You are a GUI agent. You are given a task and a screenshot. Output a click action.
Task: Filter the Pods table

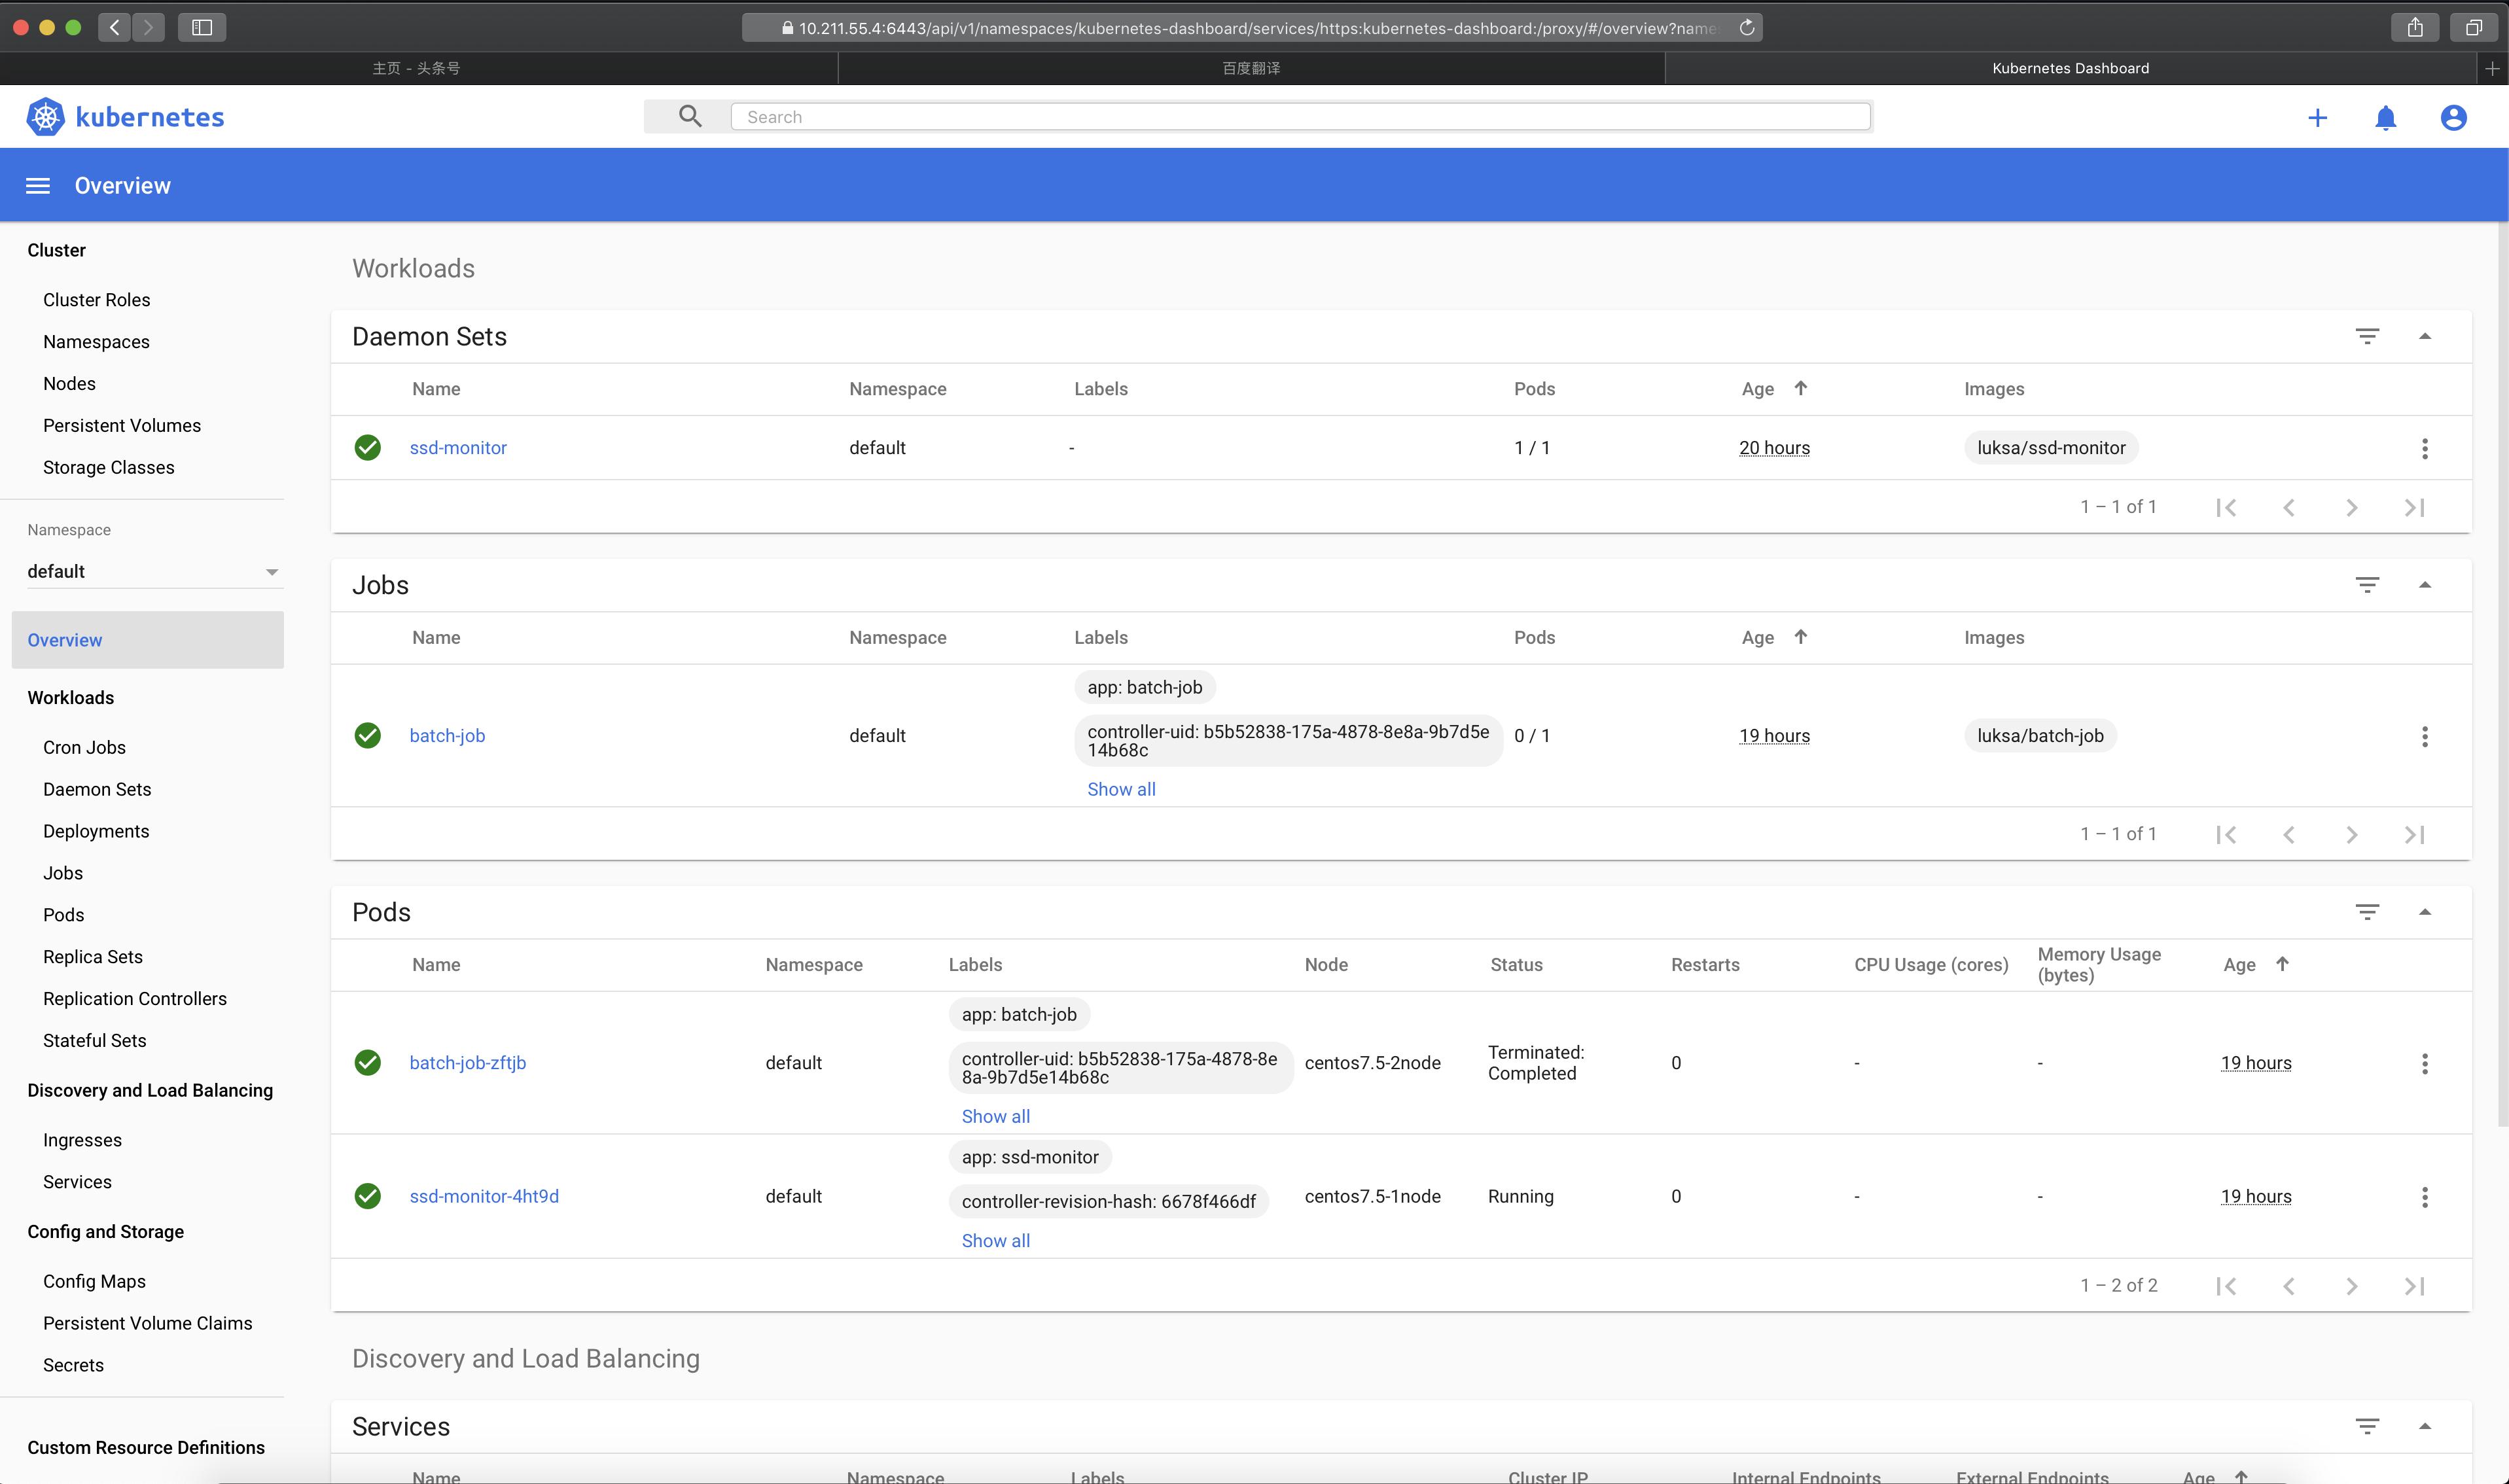point(2367,912)
